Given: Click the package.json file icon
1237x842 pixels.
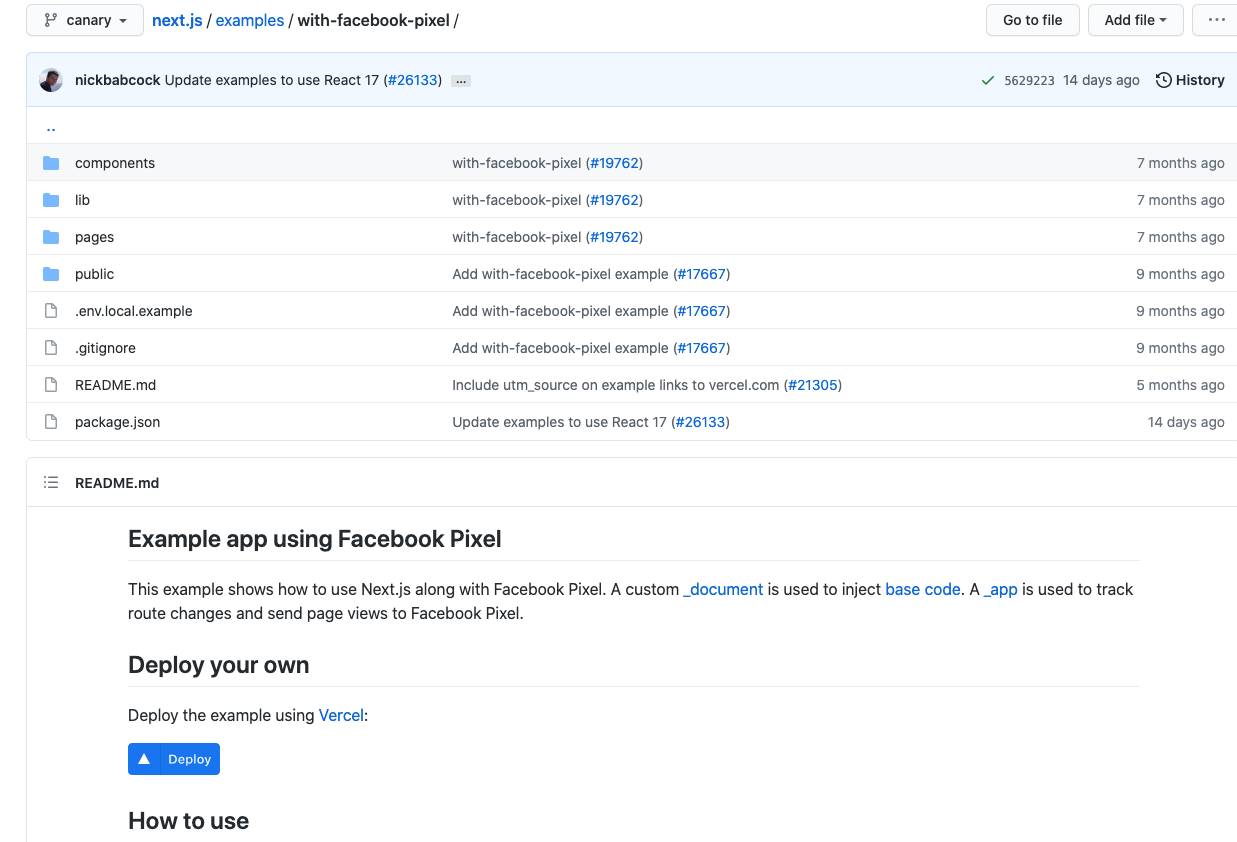Looking at the screenshot, I should (51, 422).
